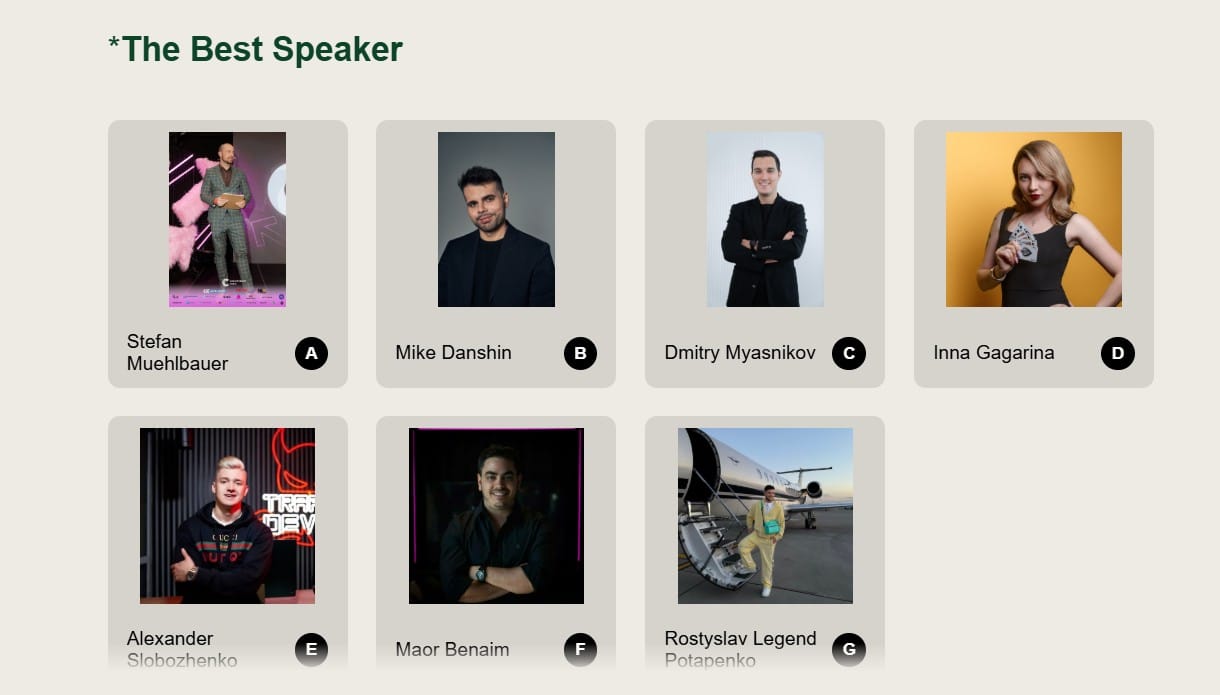
Task: Click the Dmitry Myasnikov name text
Action: tap(739, 352)
